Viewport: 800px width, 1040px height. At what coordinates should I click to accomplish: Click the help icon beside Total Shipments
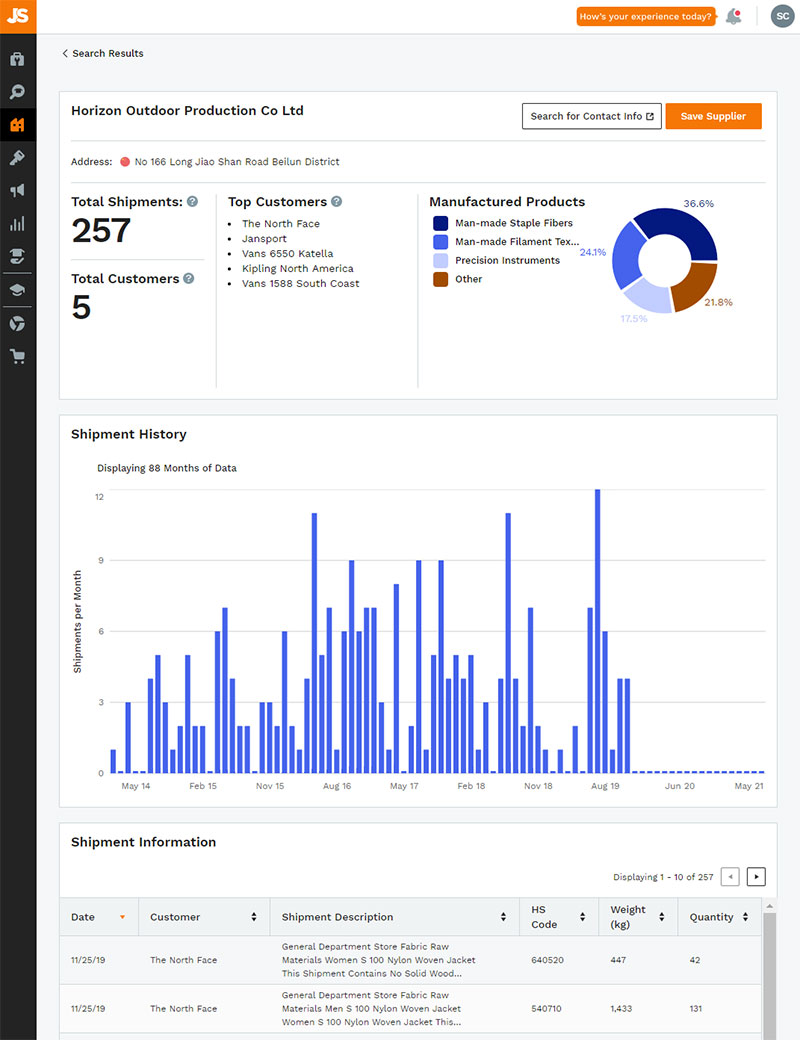(x=192, y=202)
